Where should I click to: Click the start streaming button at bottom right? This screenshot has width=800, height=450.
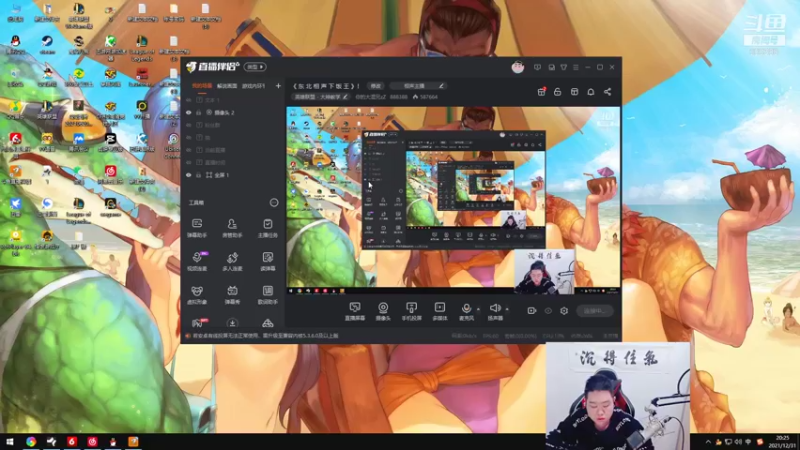click(595, 310)
